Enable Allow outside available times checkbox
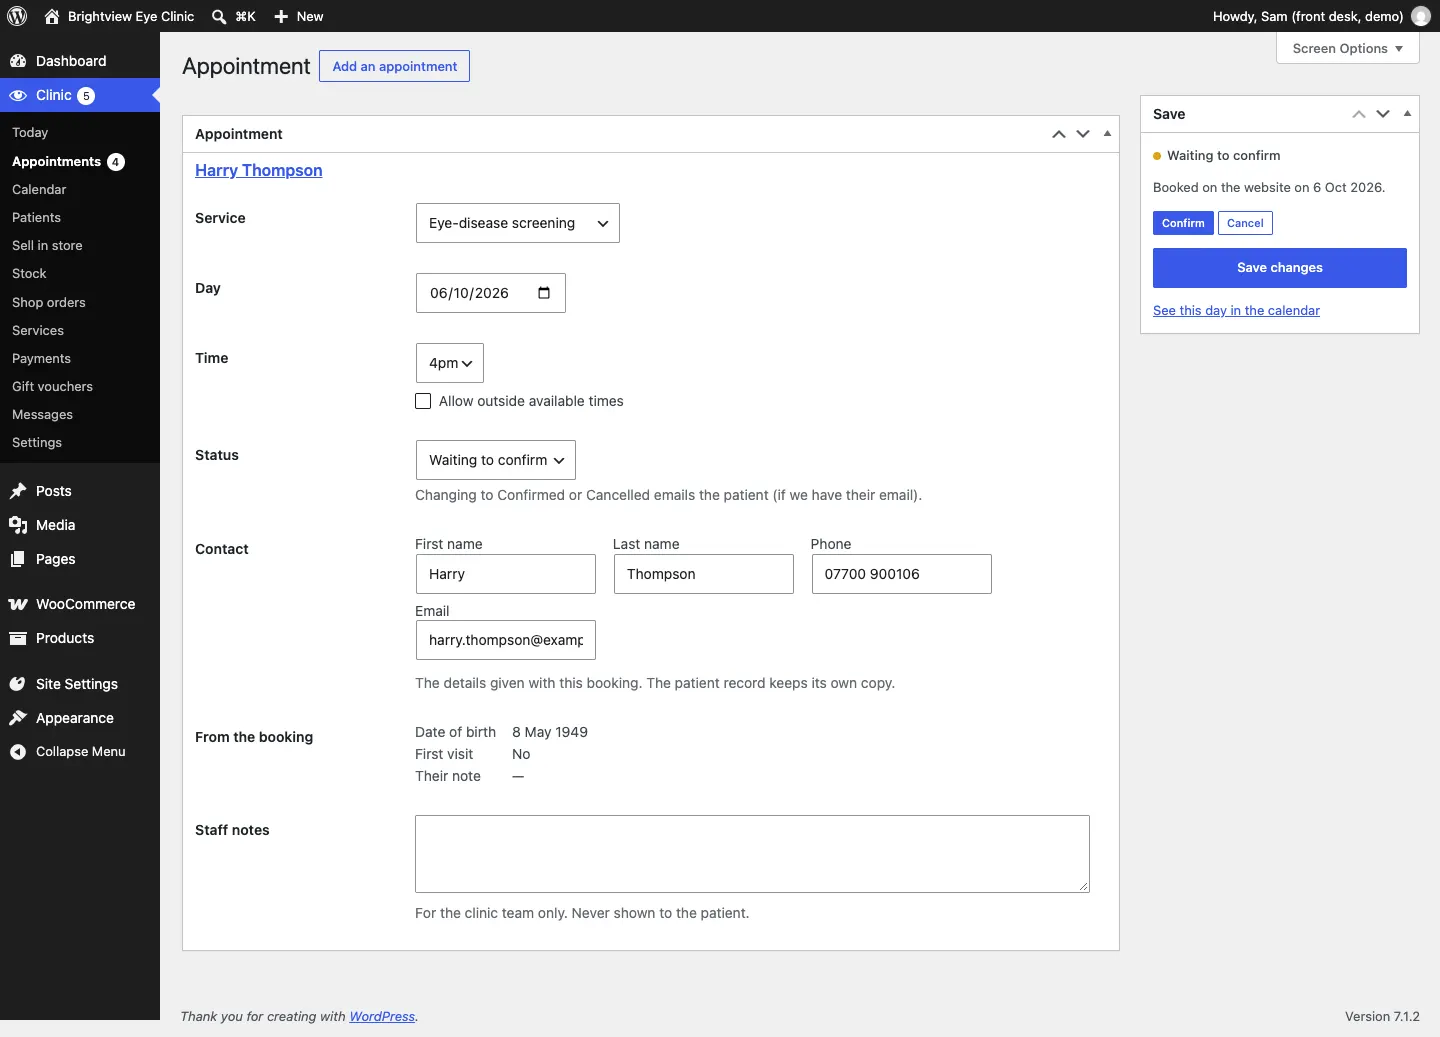Image resolution: width=1440 pixels, height=1037 pixels. tap(423, 401)
